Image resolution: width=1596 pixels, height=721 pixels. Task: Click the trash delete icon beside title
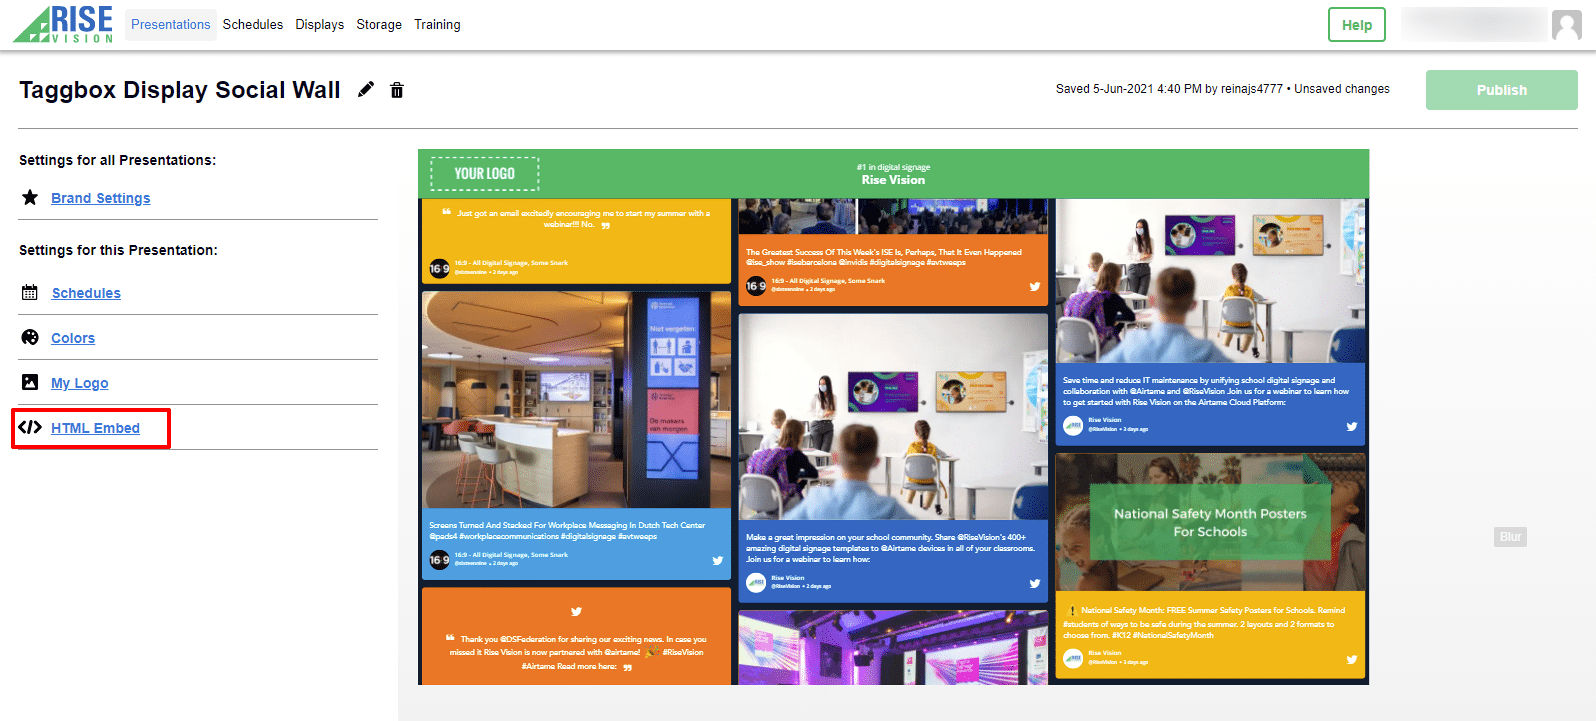(397, 90)
